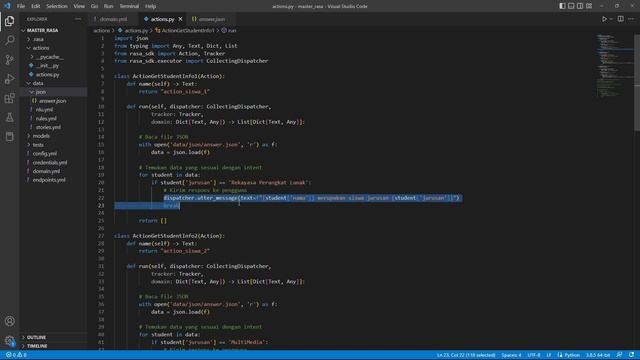Click Ln 23, Col 22 cursor position indicator
The image size is (640, 360).
466,355
